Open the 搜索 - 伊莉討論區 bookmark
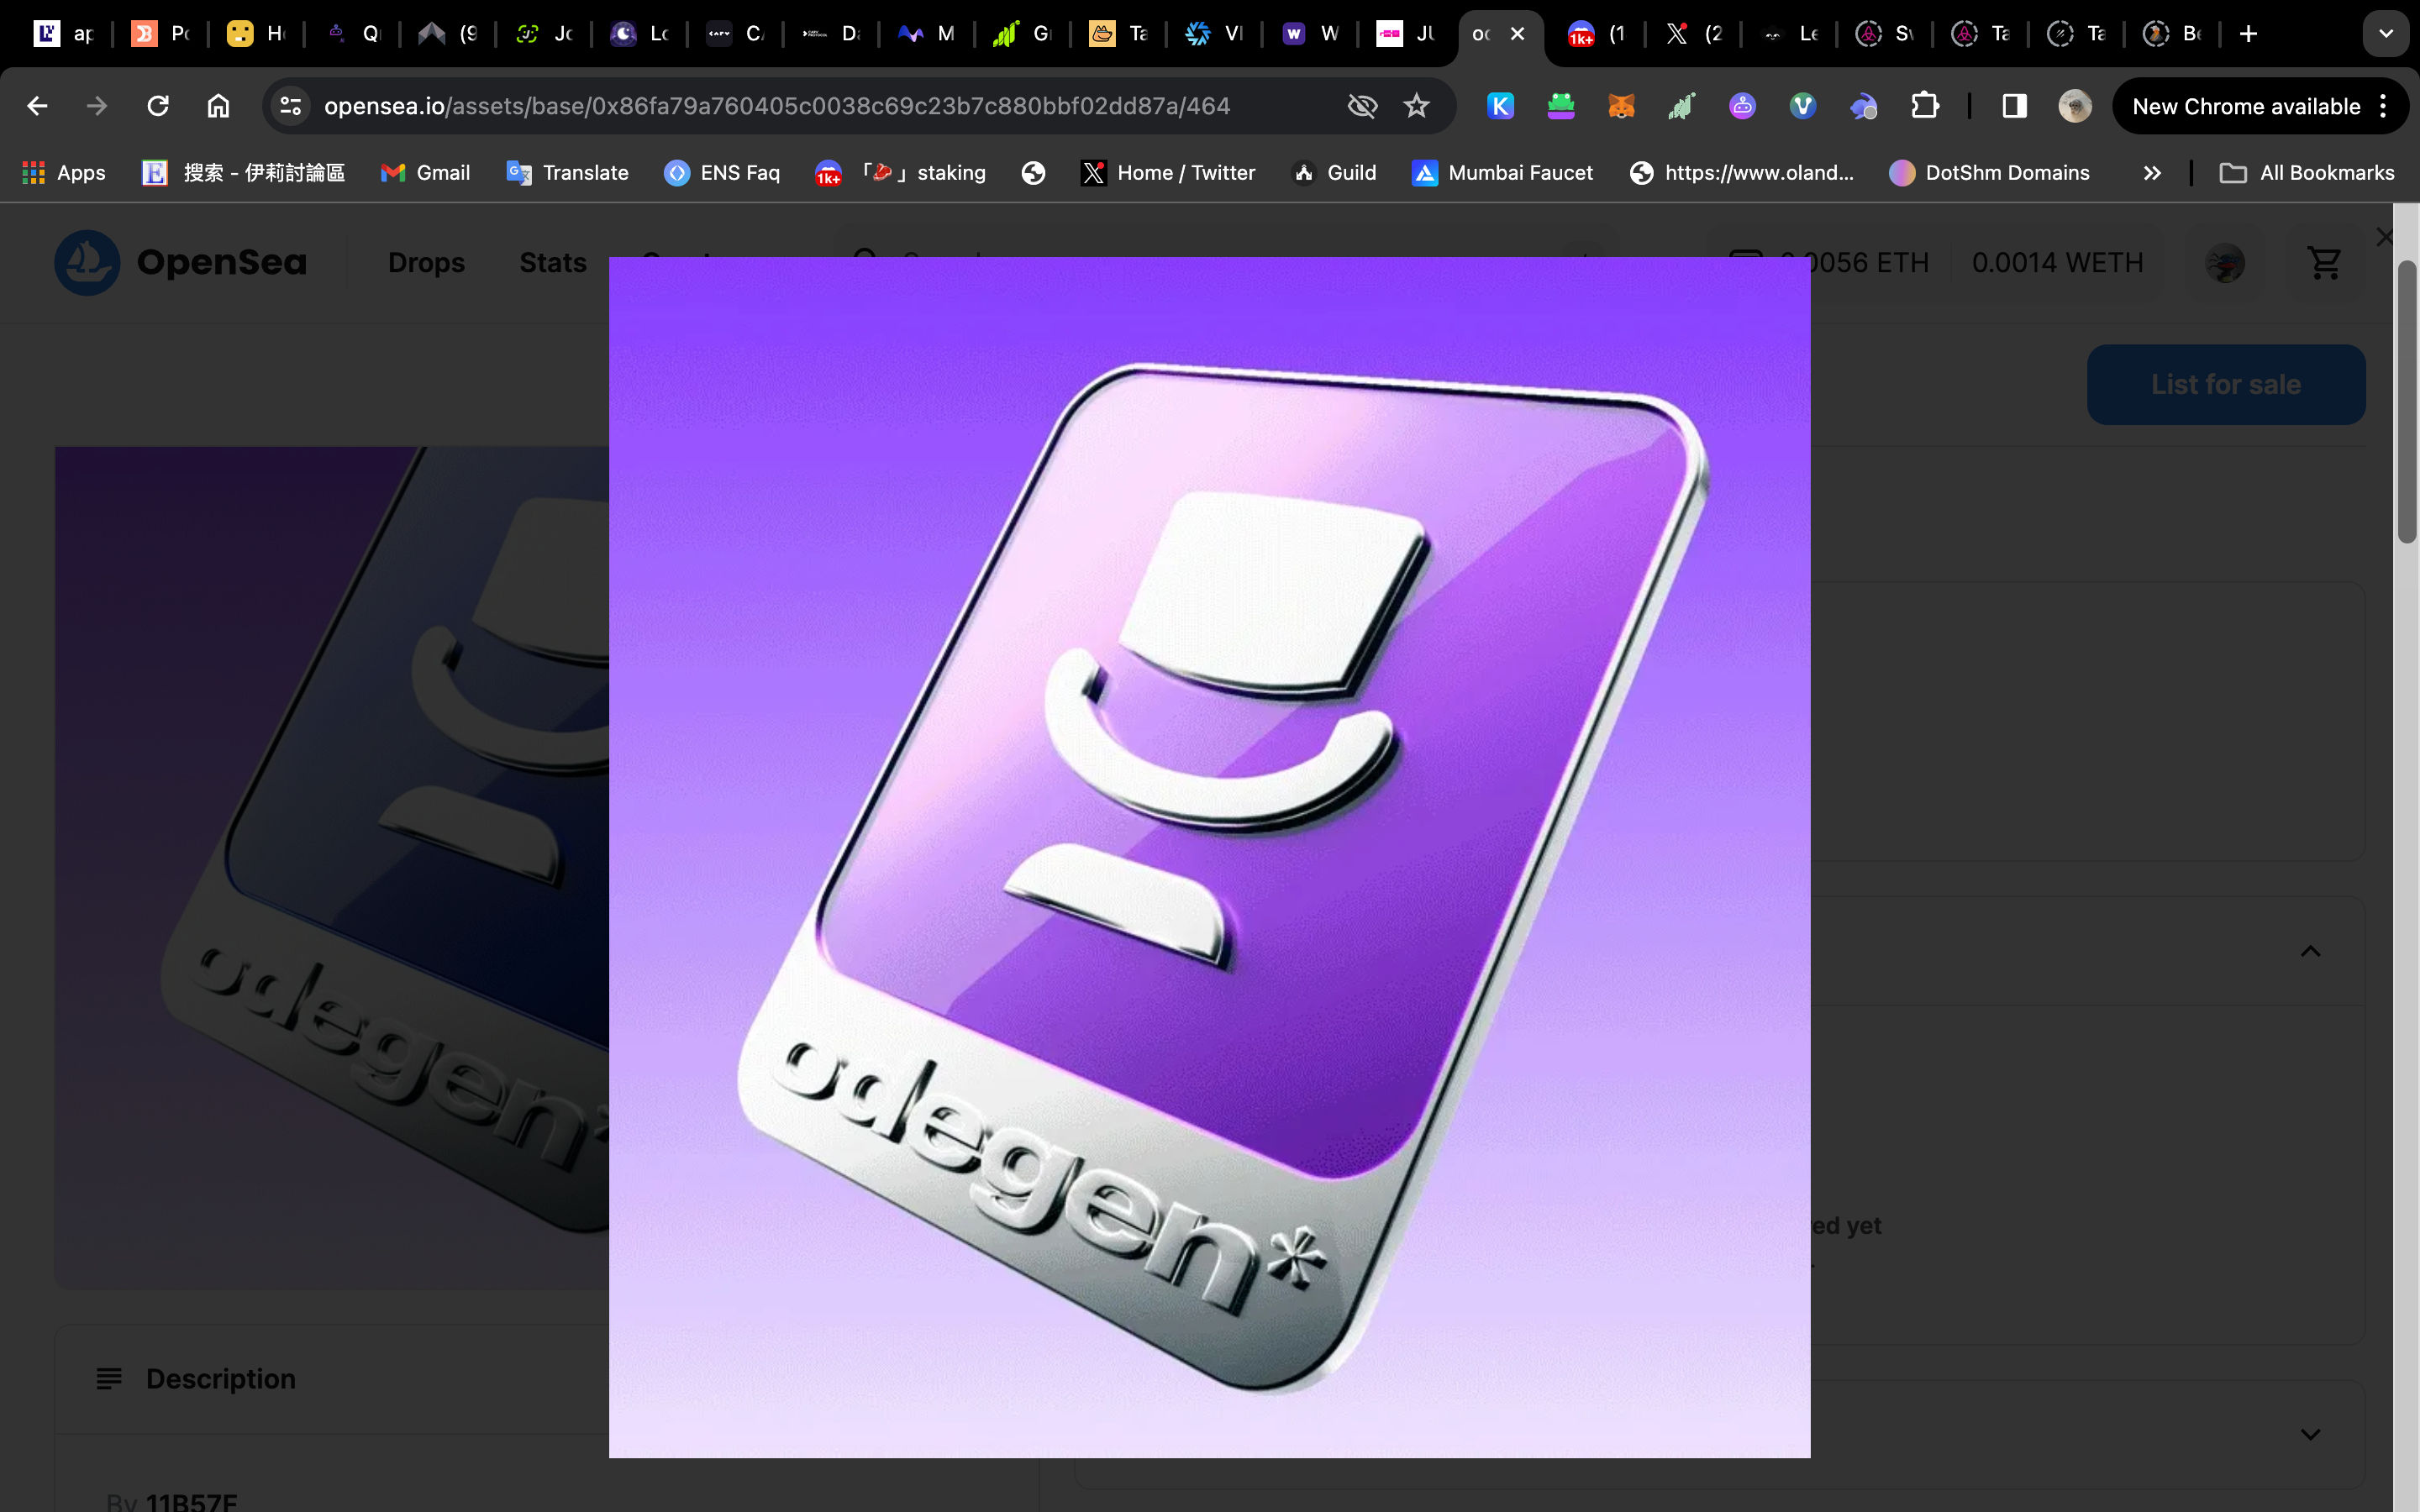This screenshot has height=1512, width=2420. pos(244,173)
